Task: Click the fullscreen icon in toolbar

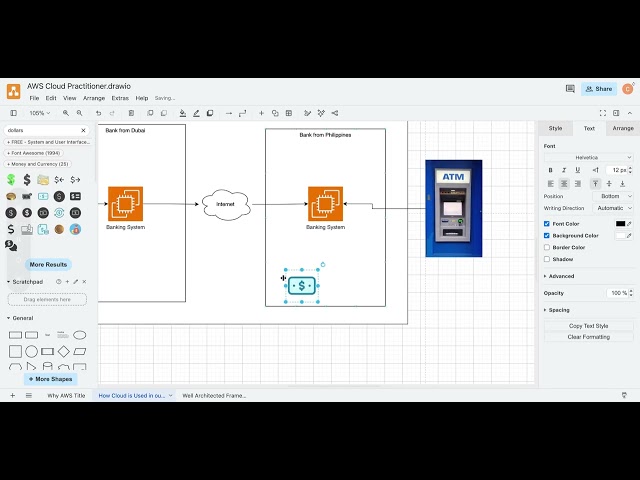Action: (602, 113)
